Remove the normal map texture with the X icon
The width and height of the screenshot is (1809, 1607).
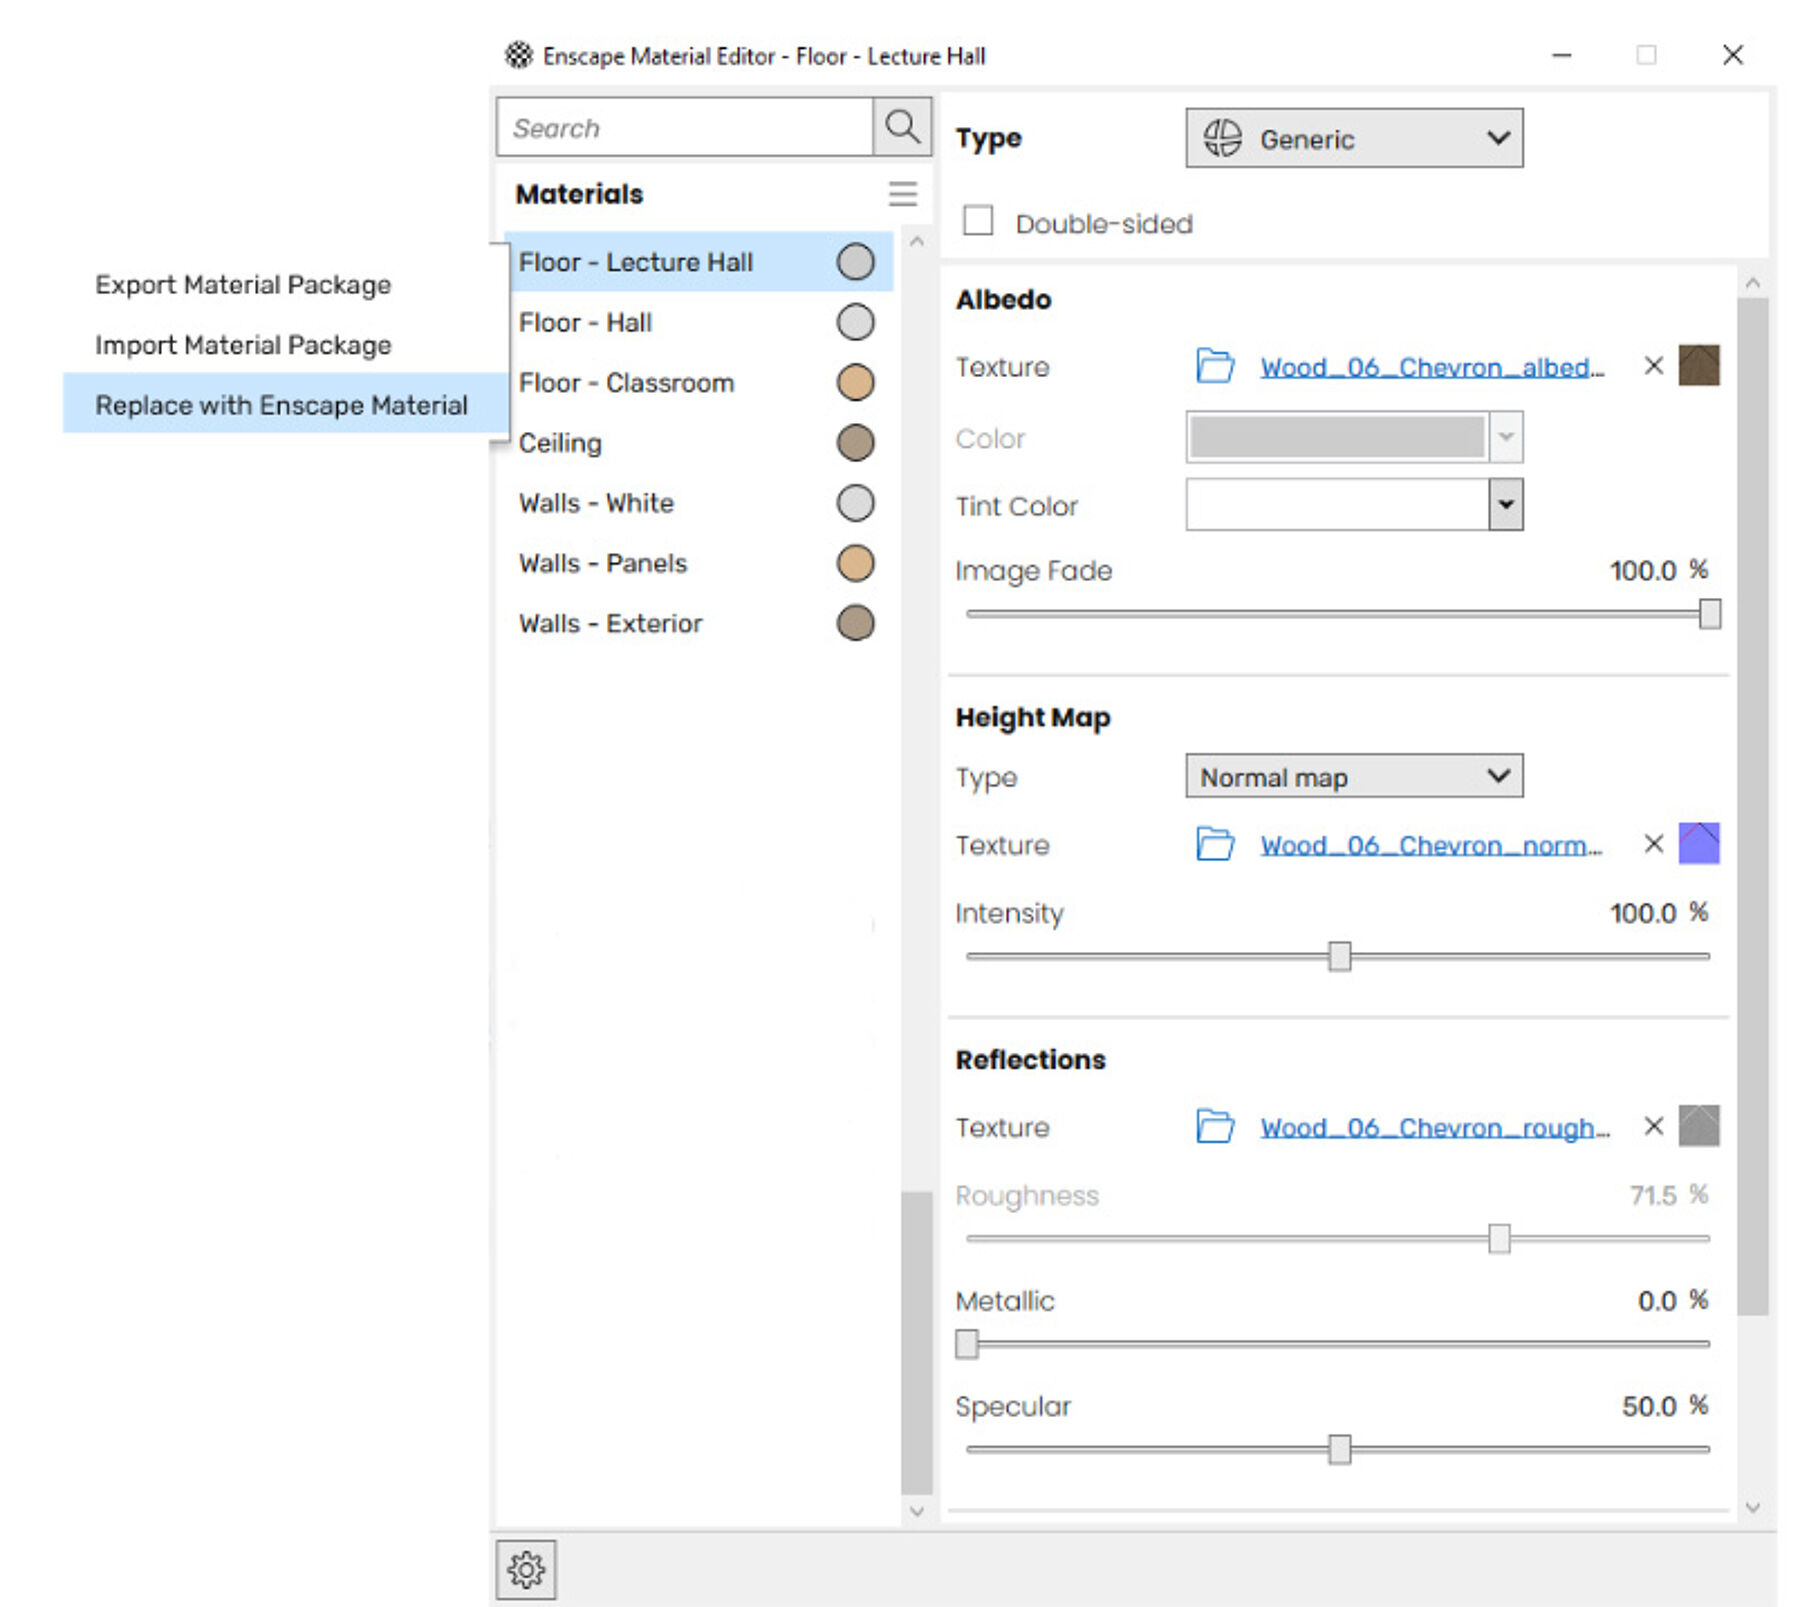click(x=1653, y=845)
